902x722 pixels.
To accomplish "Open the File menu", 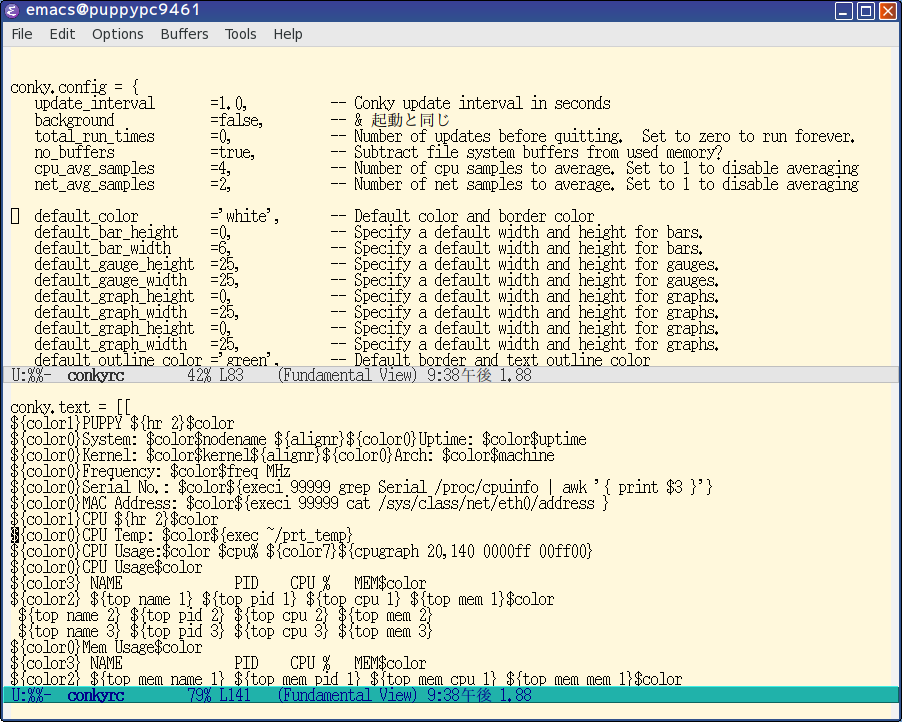I will click(22, 34).
